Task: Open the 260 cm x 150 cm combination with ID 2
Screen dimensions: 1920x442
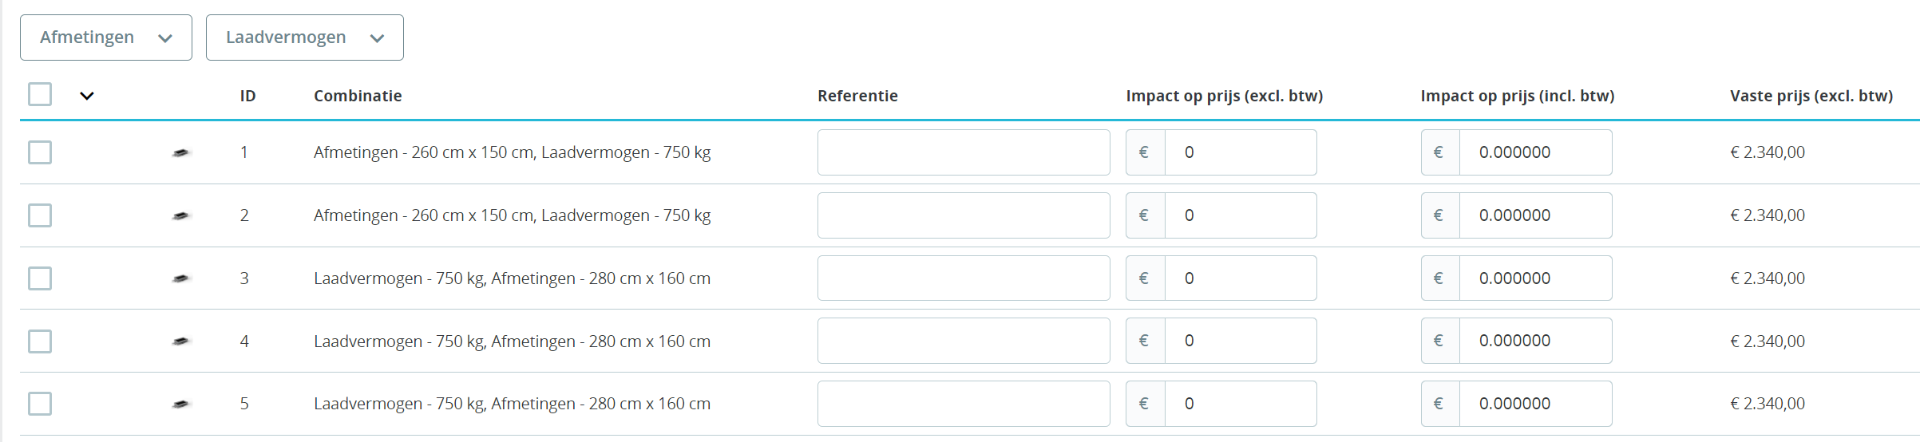Action: (x=512, y=215)
